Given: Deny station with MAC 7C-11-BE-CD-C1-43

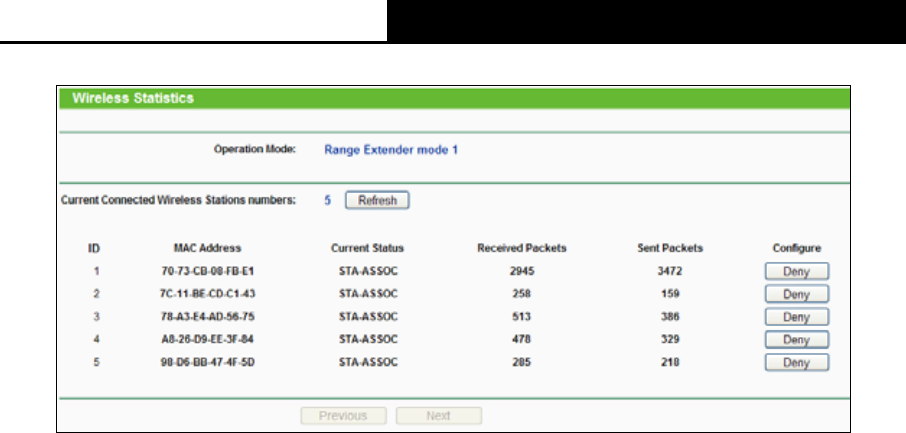Looking at the screenshot, I should pyautogui.click(x=797, y=294).
